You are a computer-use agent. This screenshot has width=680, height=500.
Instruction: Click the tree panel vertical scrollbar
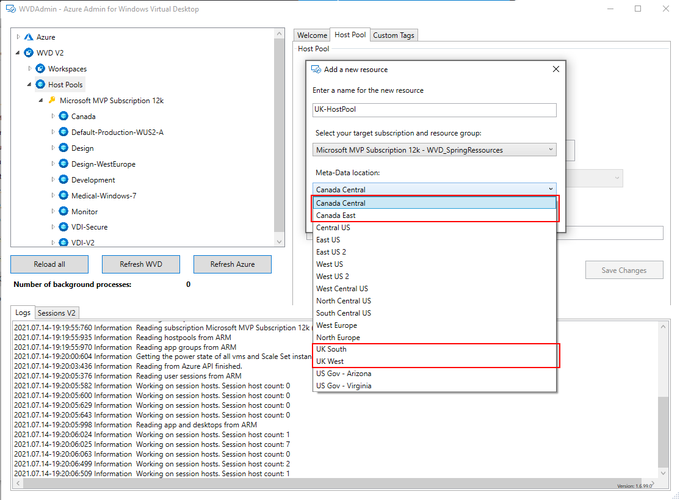click(279, 137)
